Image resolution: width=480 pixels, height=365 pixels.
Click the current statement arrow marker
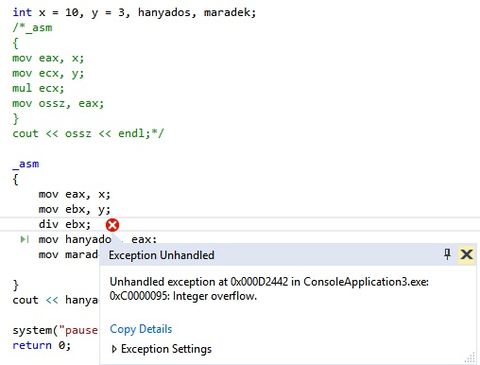[x=25, y=239]
